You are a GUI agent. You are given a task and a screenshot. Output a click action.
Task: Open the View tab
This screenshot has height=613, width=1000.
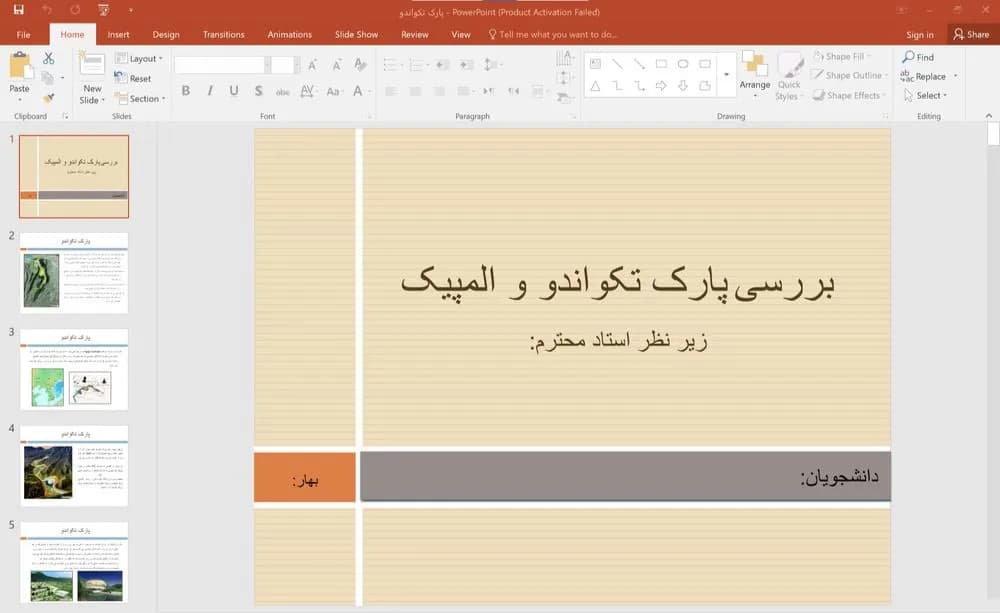tap(460, 34)
